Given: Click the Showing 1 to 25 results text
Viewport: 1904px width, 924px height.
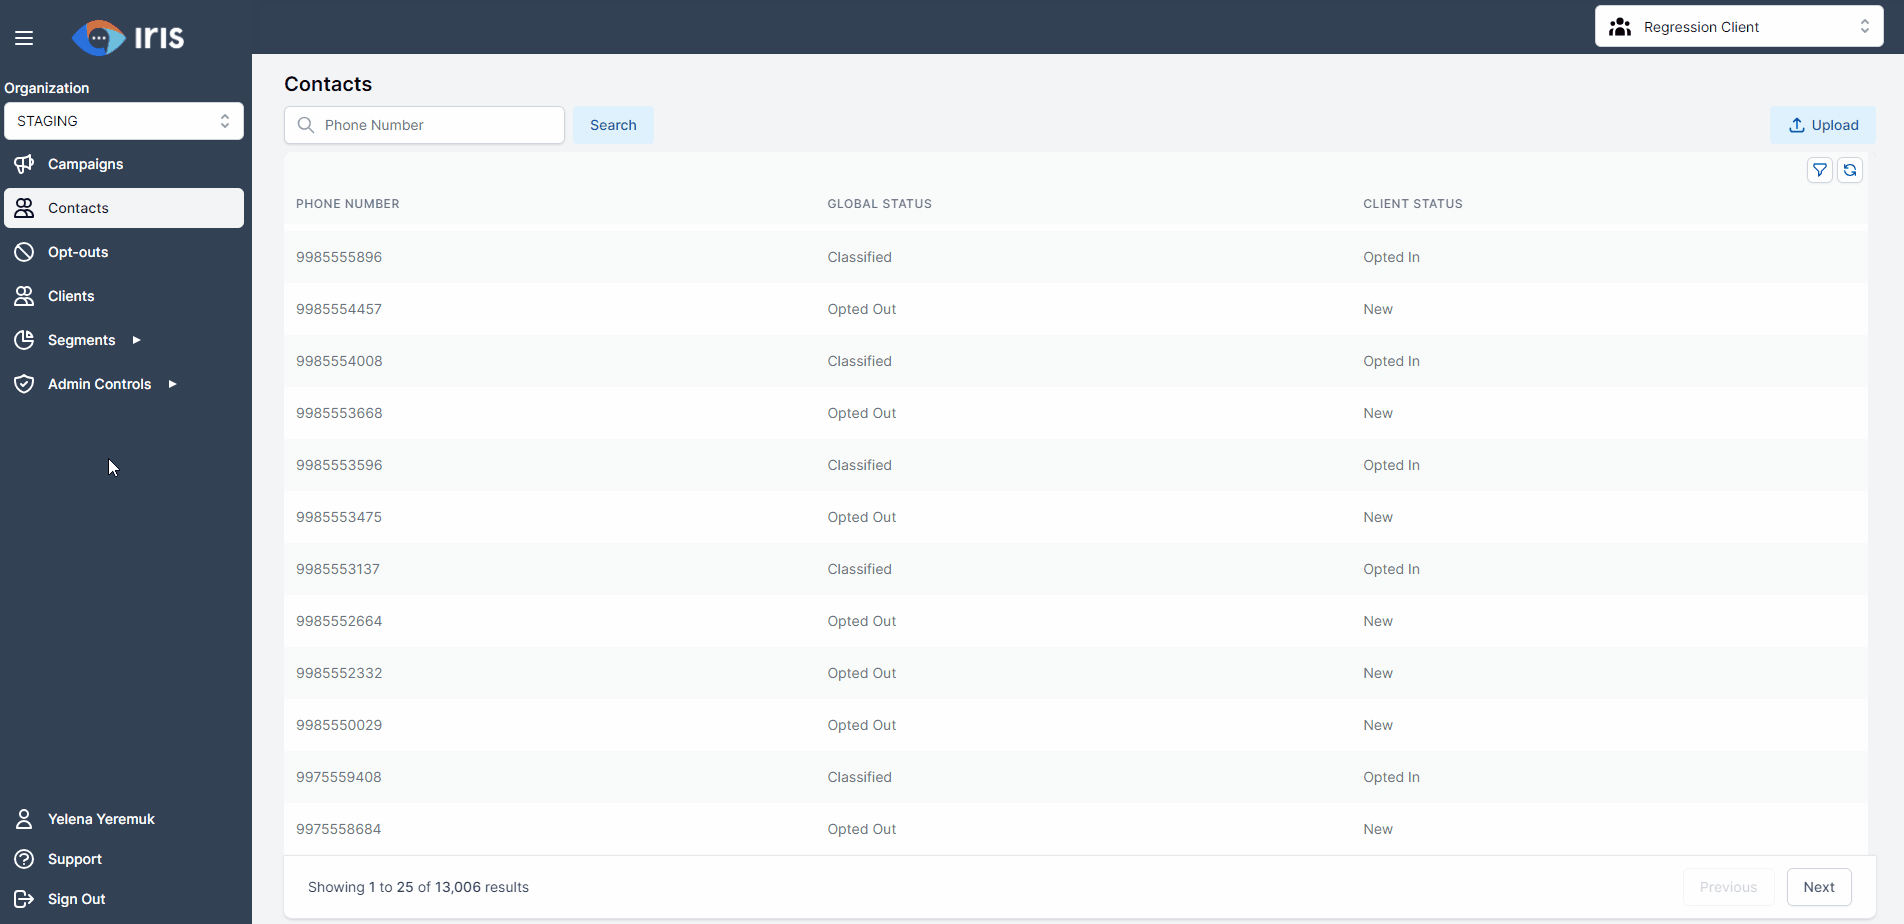Looking at the screenshot, I should click(x=418, y=887).
